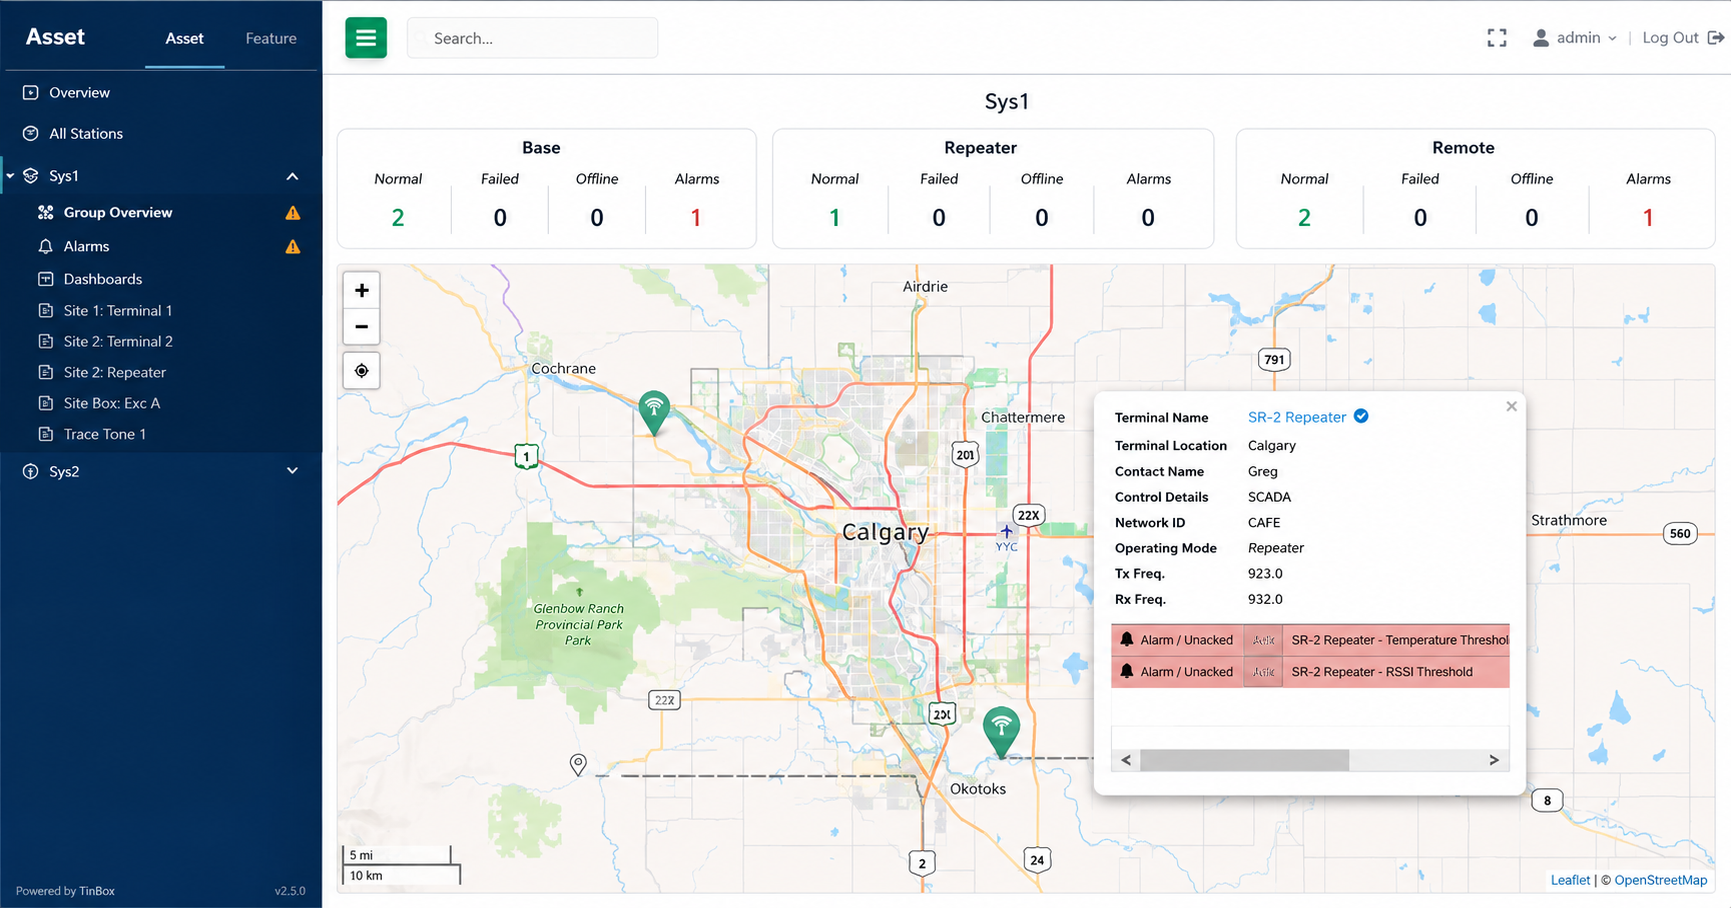Click the popup scrollbar right arrow
Image resolution: width=1731 pixels, height=908 pixels.
tap(1494, 760)
